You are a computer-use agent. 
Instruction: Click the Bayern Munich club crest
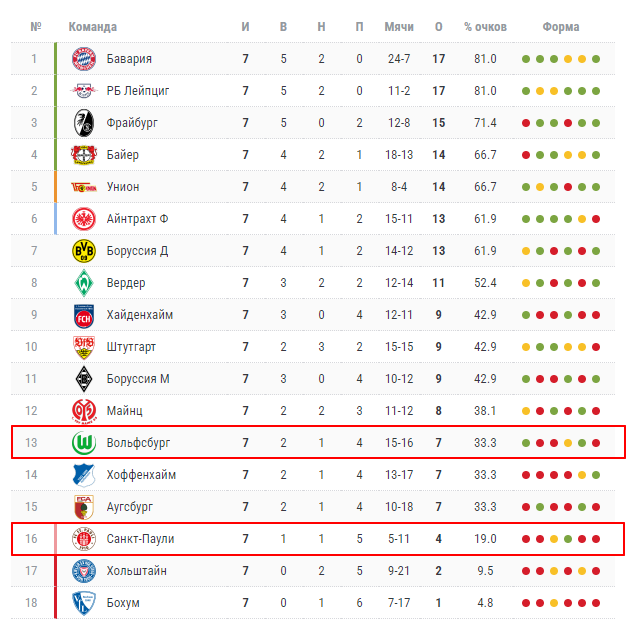(83, 59)
